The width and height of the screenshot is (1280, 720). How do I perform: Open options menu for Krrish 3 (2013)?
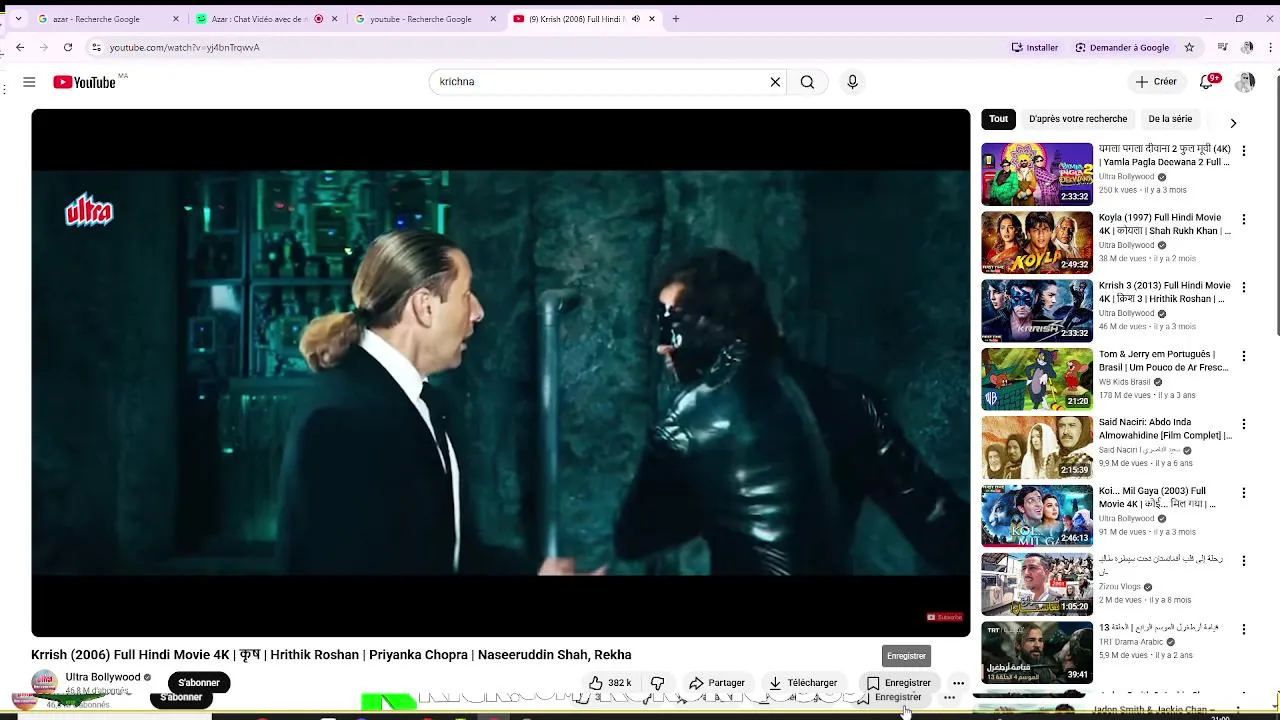[x=1244, y=287]
